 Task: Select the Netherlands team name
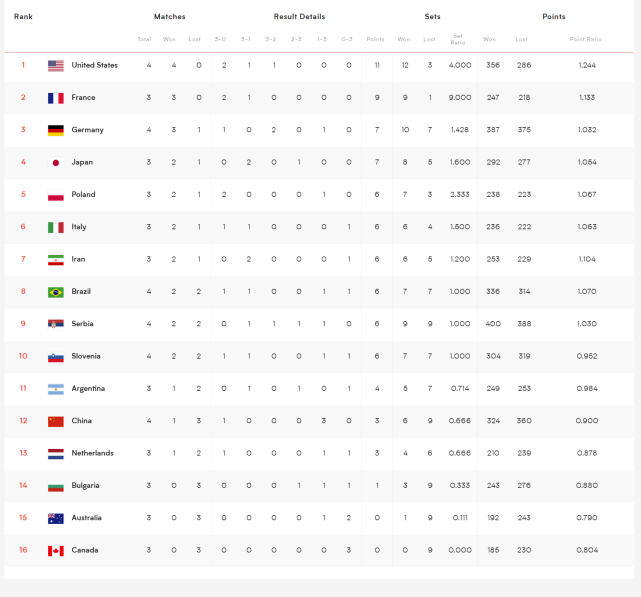tap(92, 453)
